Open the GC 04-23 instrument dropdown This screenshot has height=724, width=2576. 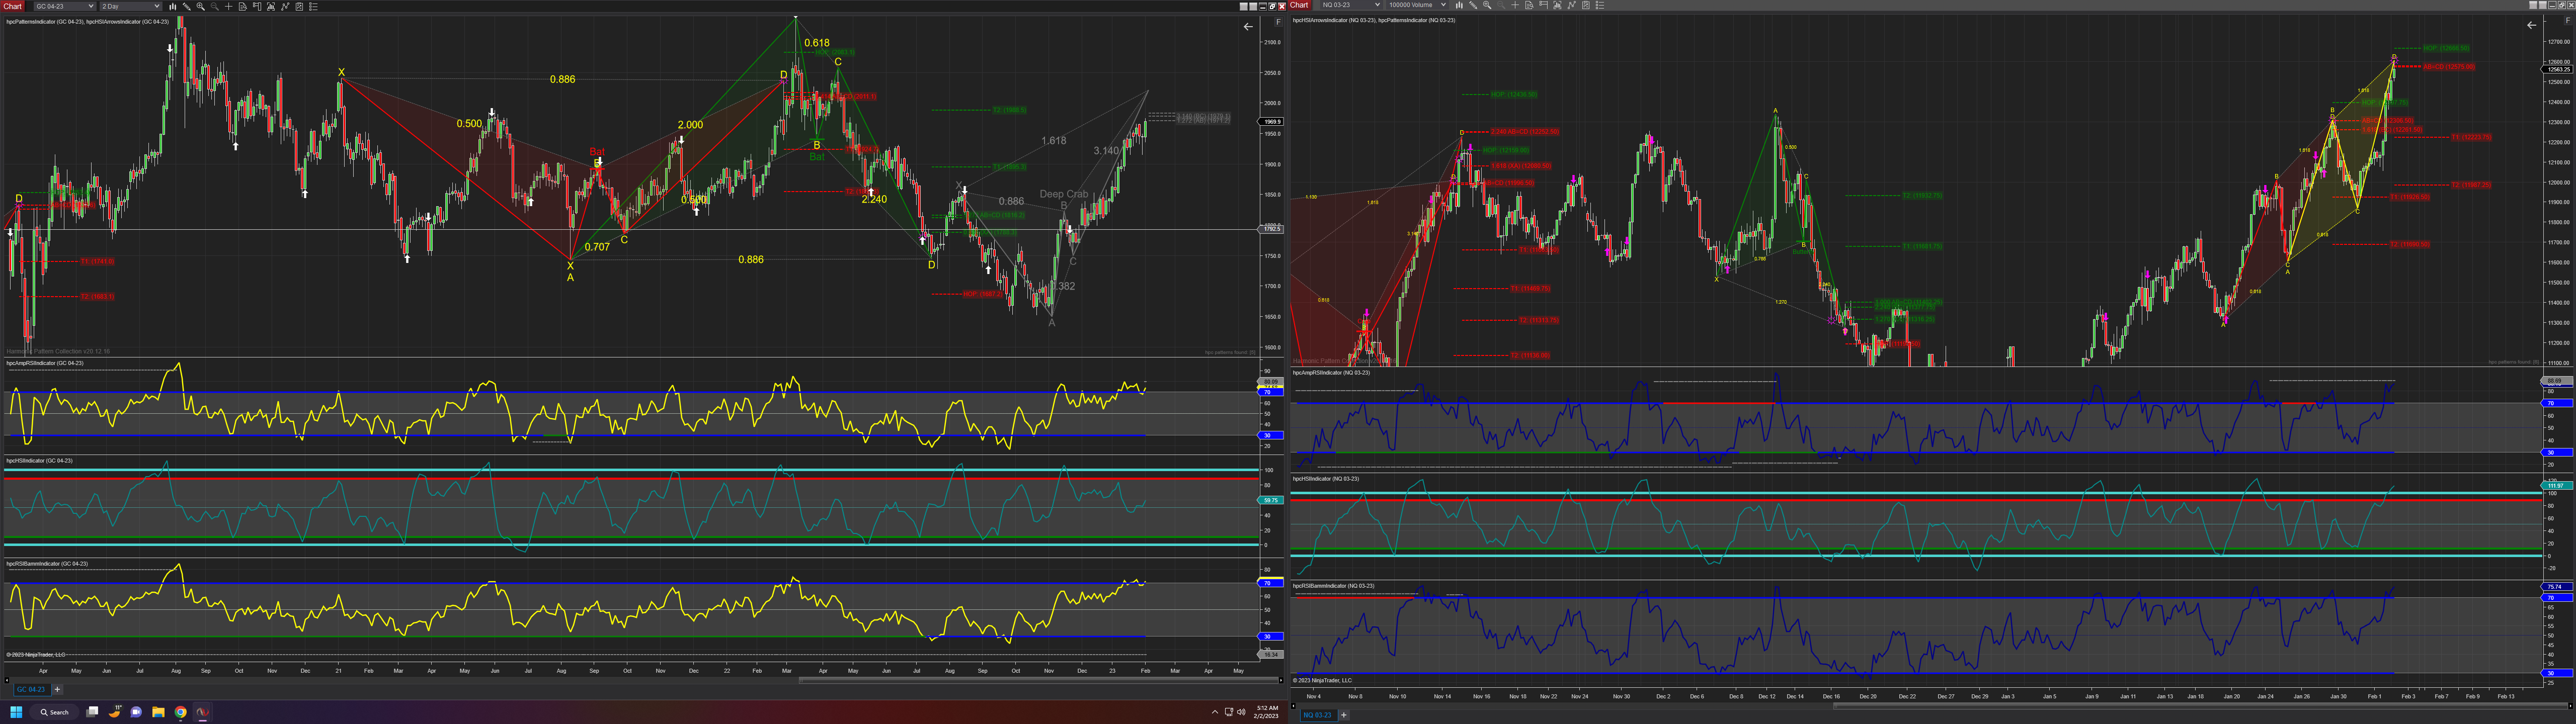[64, 6]
